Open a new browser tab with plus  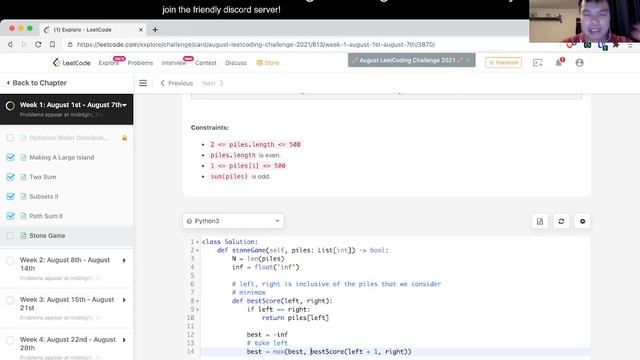[x=155, y=29]
